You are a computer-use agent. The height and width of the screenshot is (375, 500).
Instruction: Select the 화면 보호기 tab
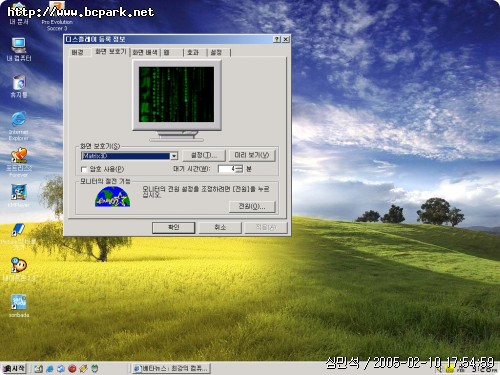tap(110, 52)
